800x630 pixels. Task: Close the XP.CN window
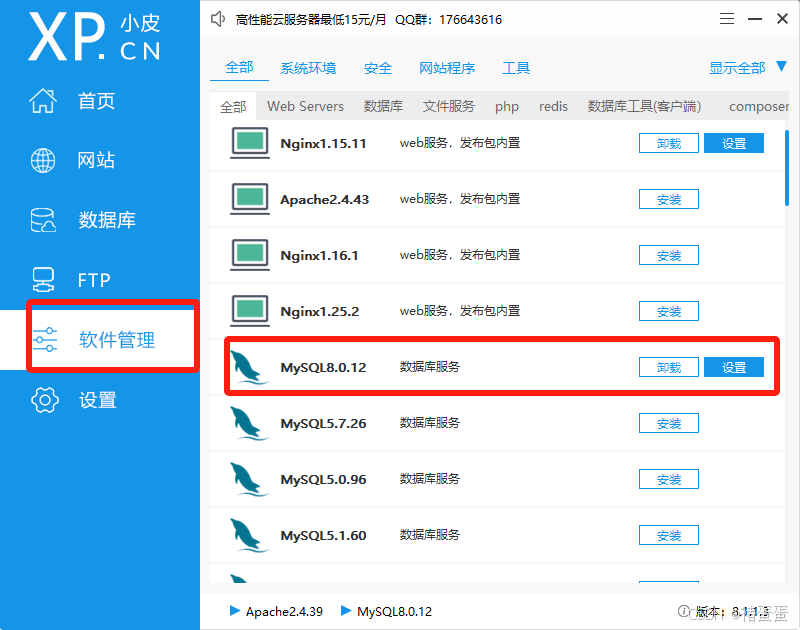[x=782, y=19]
